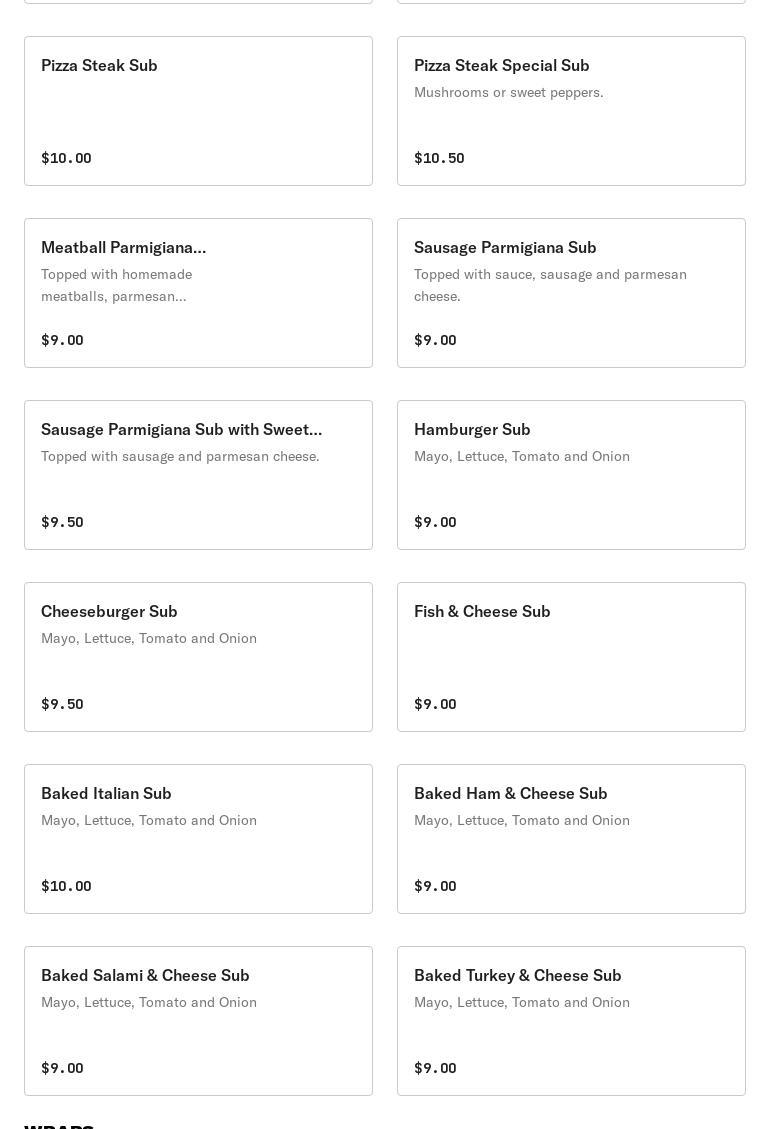Click the $9.50 price on Cheeseburger Sub
Screen dimensions: 770x1129
(62, 704)
